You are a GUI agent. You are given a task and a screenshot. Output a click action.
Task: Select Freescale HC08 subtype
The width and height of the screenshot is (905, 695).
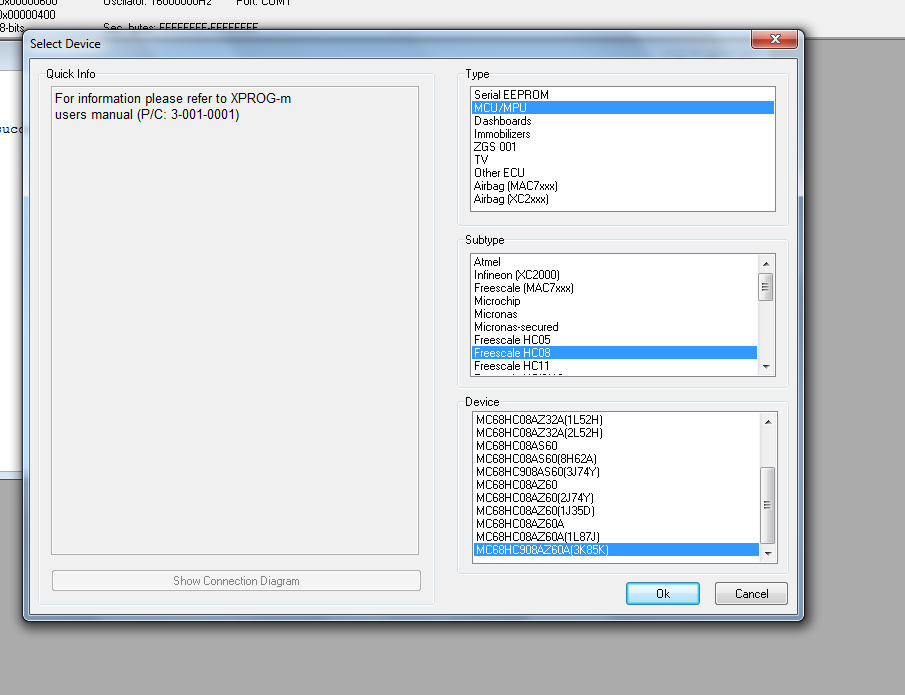614,353
